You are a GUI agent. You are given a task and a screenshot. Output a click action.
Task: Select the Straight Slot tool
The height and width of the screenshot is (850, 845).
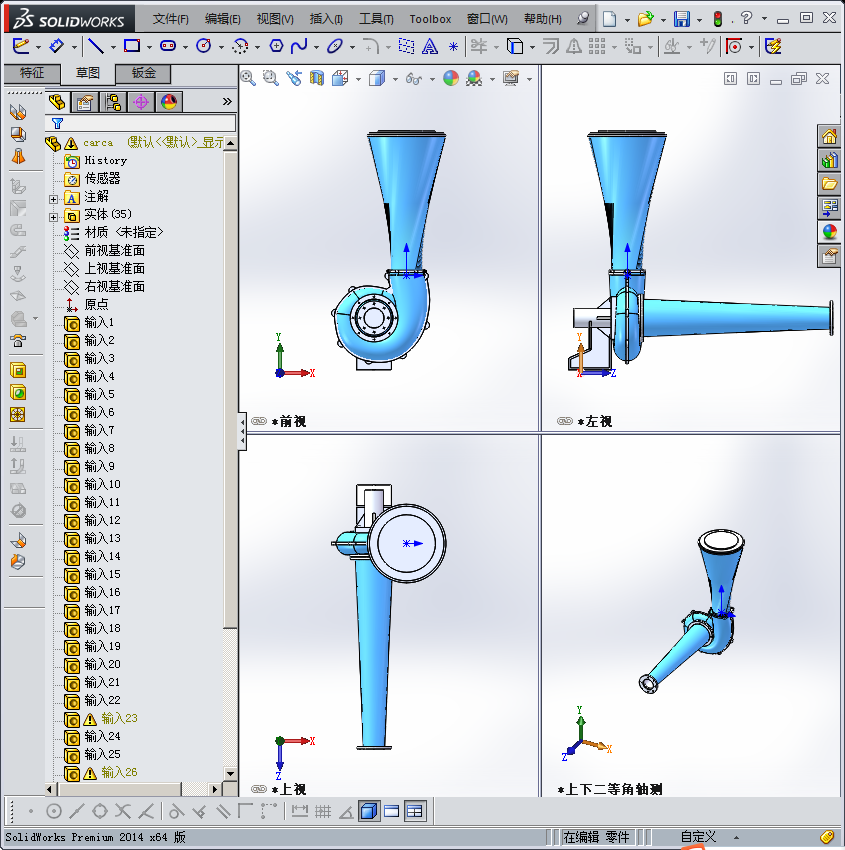(168, 46)
